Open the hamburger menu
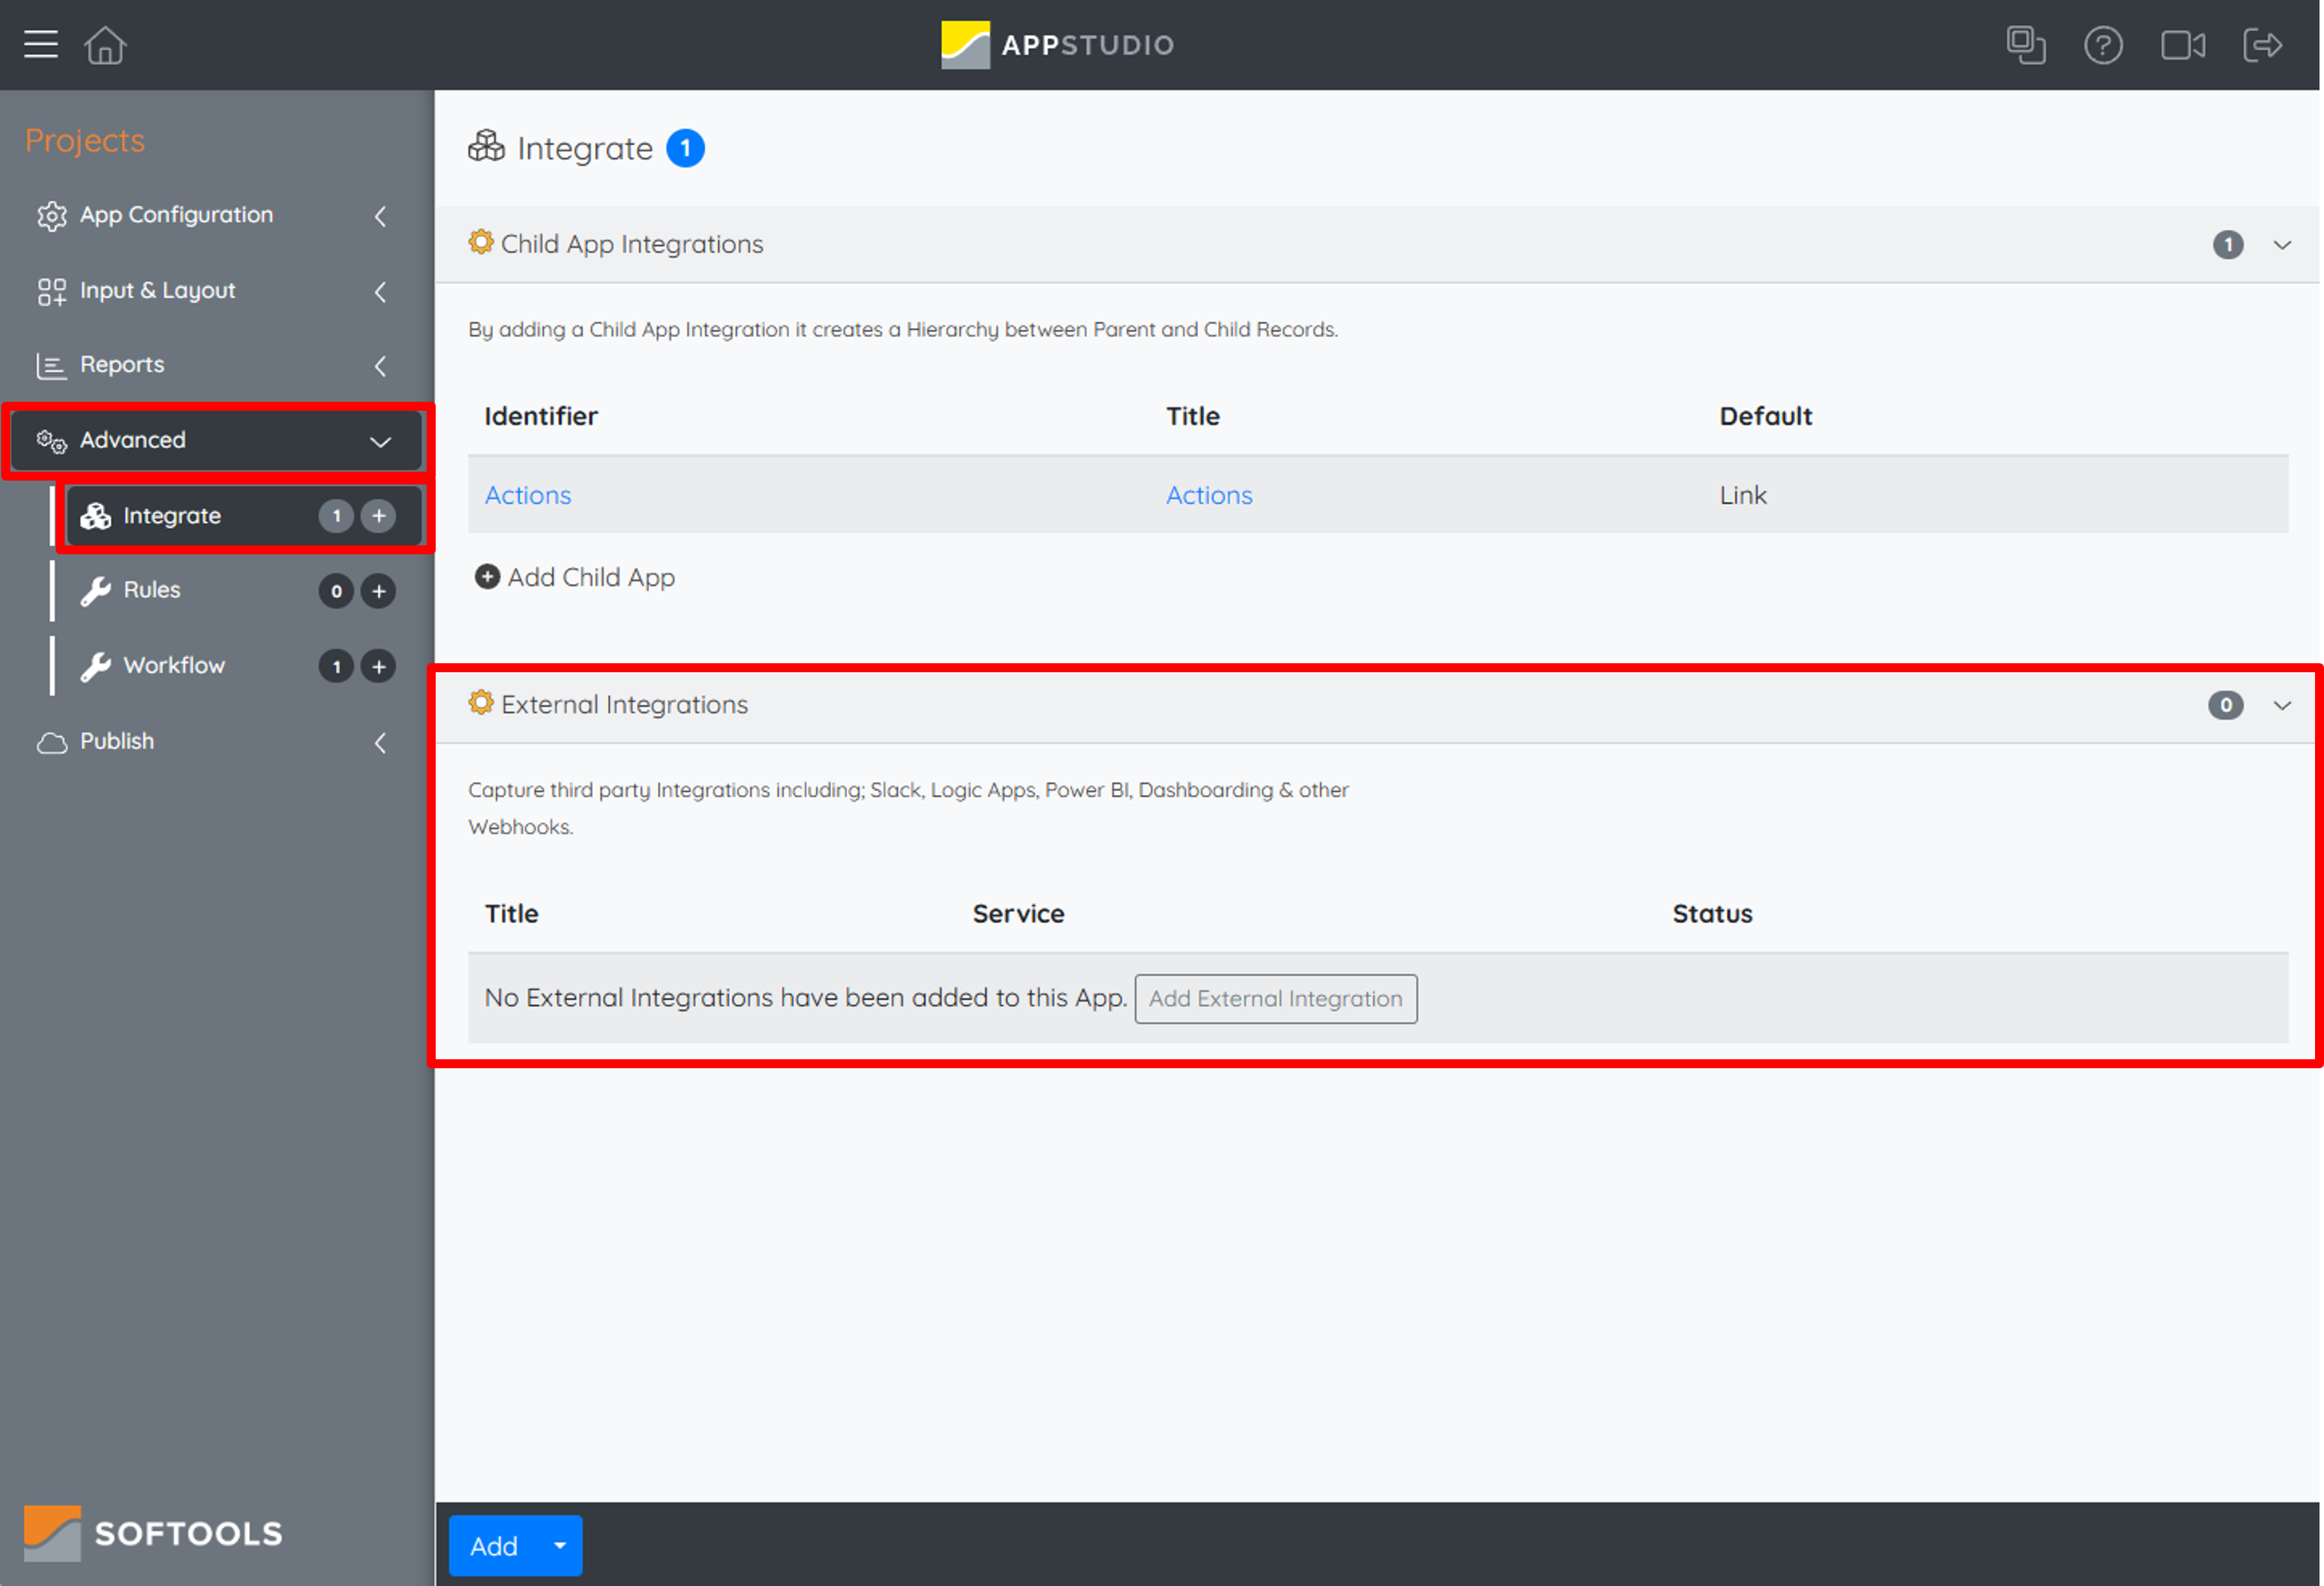The image size is (2324, 1586). (x=40, y=44)
